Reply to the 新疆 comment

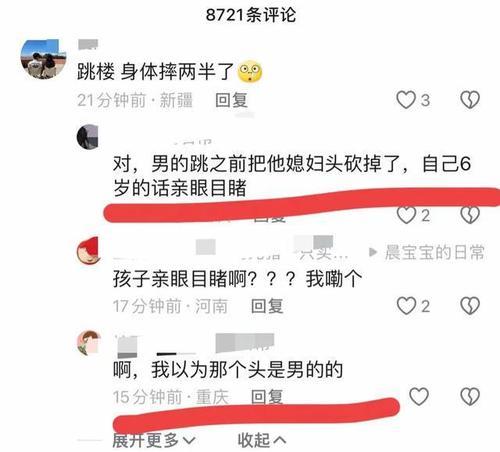click(x=231, y=100)
